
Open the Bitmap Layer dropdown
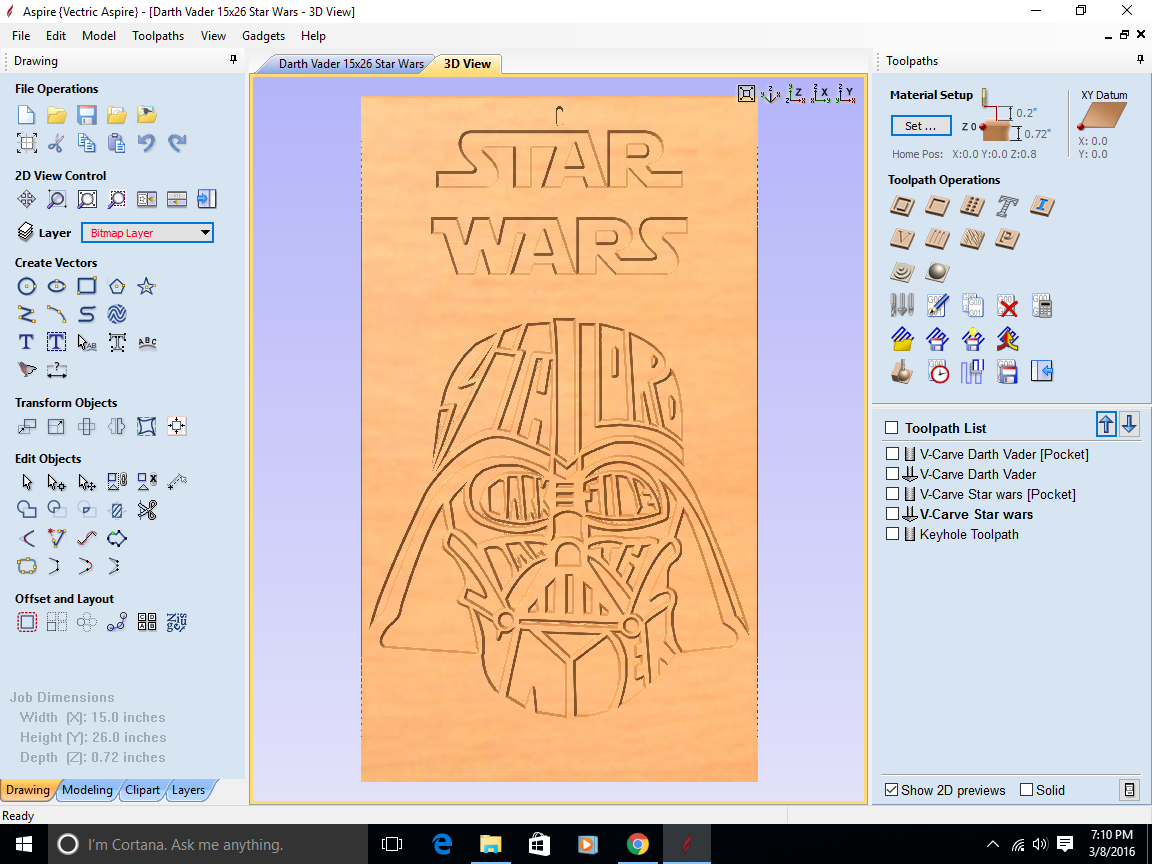click(x=207, y=232)
